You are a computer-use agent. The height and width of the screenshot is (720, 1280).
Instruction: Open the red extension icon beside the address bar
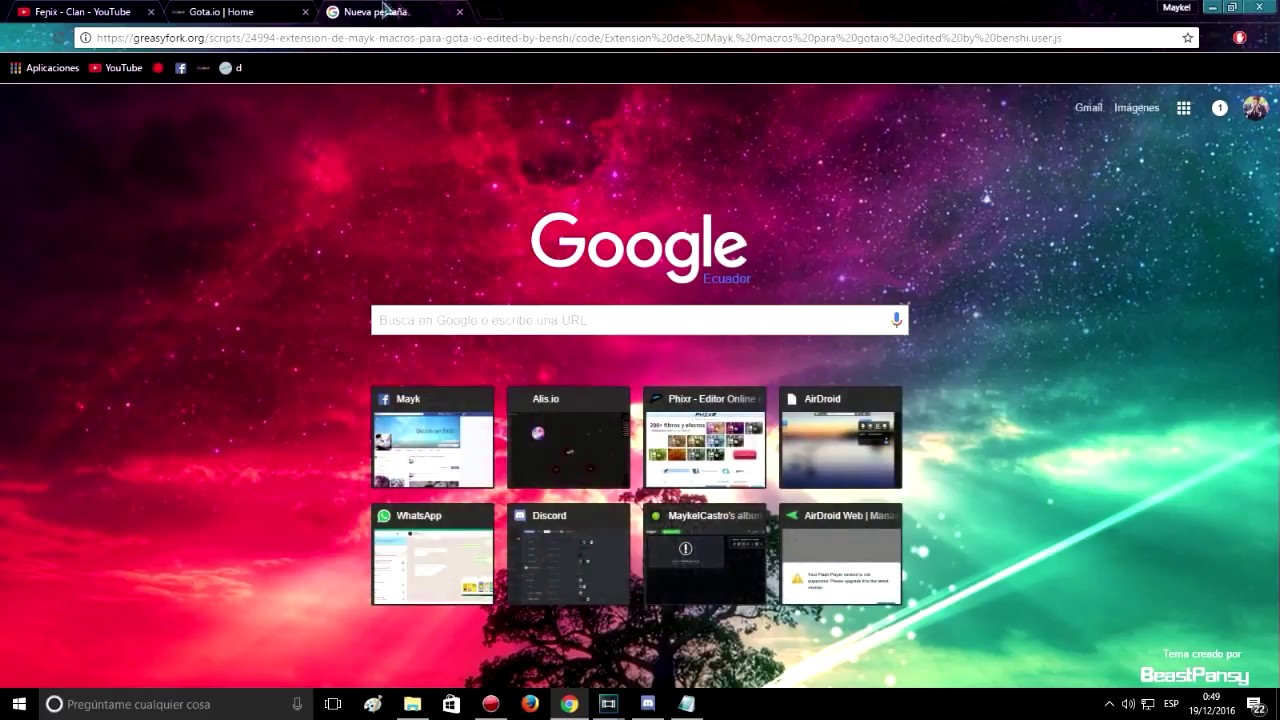[x=1240, y=38]
